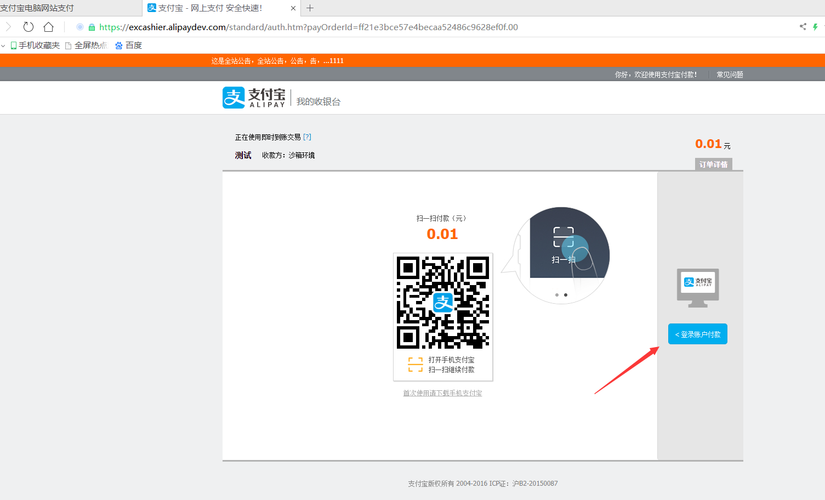Click the computer monitor Alipay icon
The image size is (825, 500).
(x=698, y=288)
